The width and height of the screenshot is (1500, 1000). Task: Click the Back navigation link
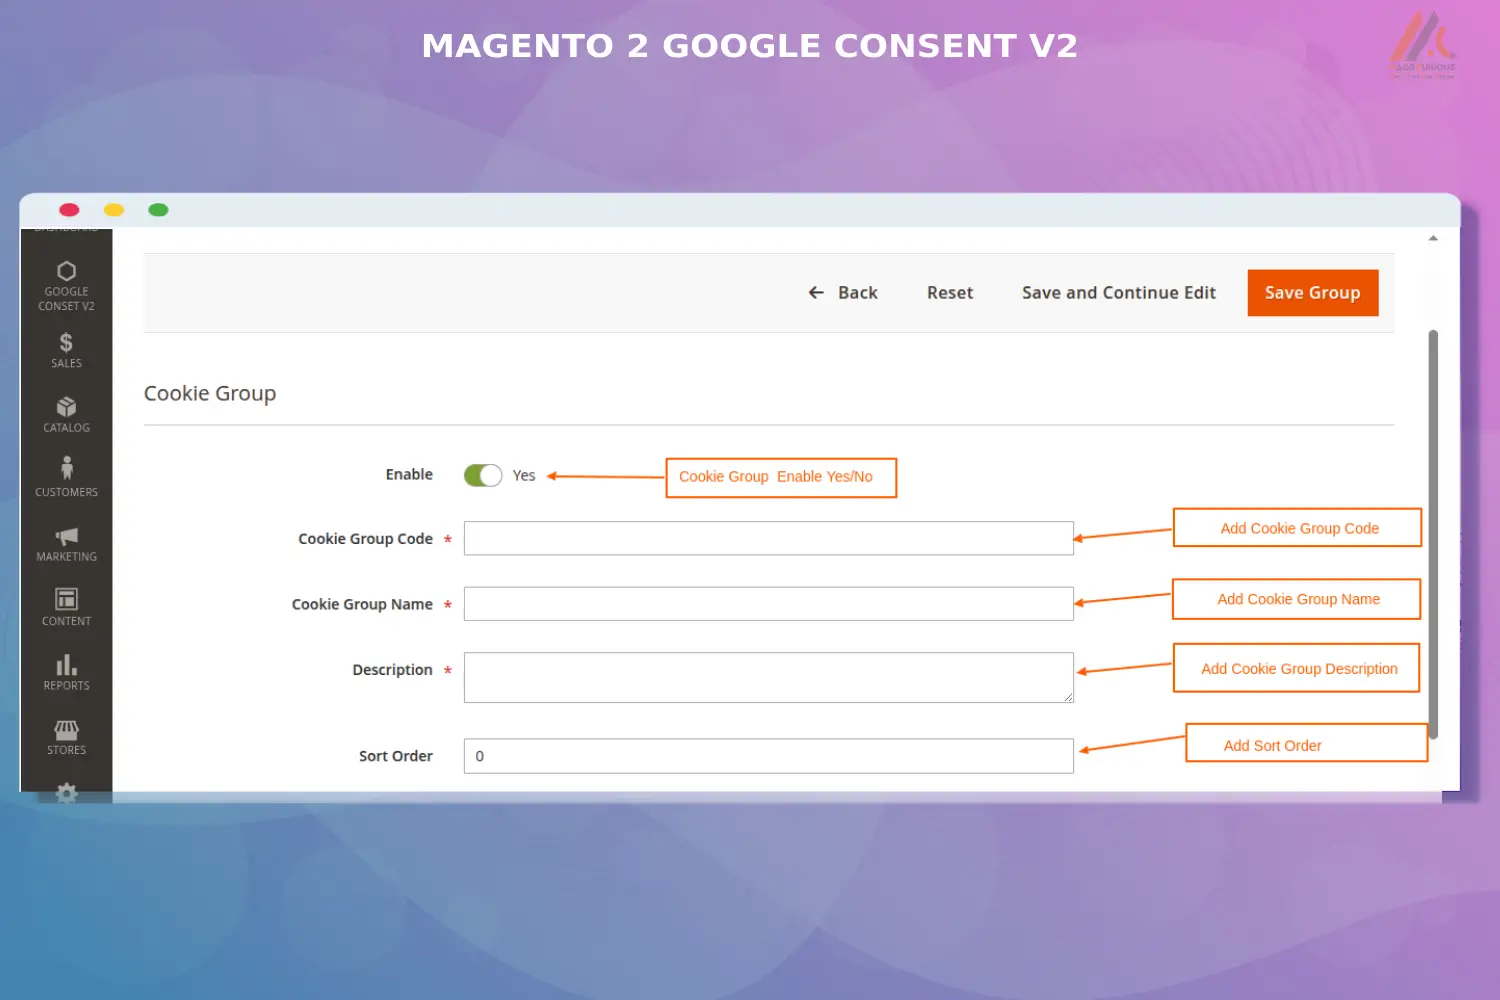click(x=858, y=292)
